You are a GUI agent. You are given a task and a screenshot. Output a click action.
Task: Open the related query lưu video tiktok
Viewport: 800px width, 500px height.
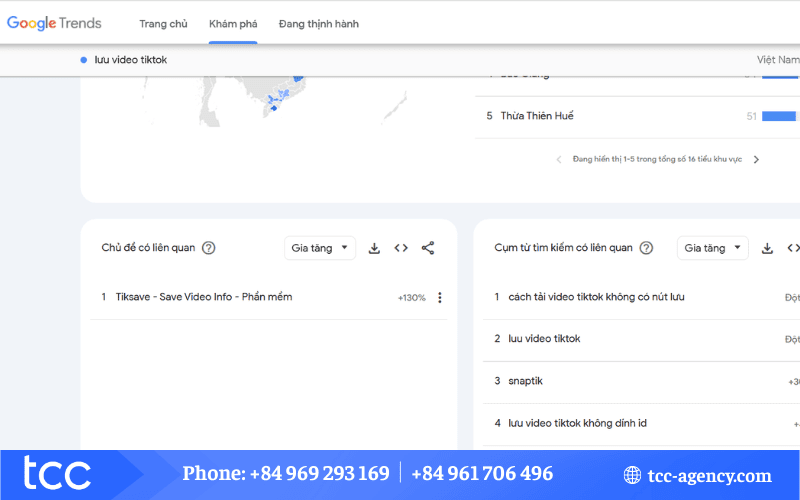point(544,339)
